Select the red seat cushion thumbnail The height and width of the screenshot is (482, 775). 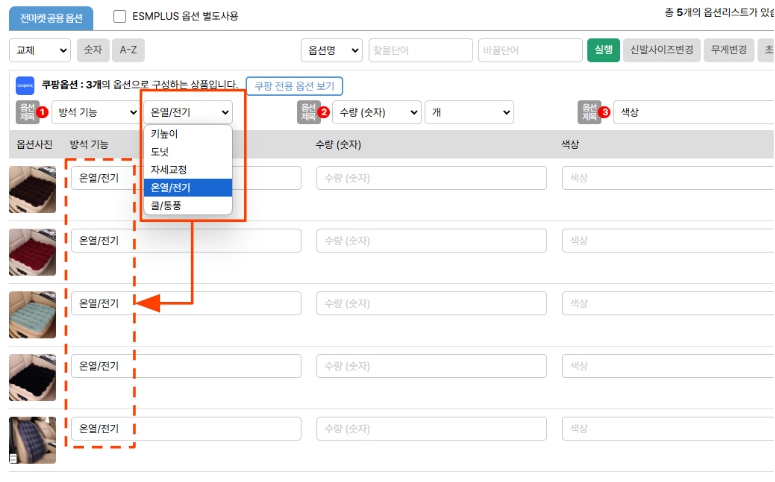32,252
